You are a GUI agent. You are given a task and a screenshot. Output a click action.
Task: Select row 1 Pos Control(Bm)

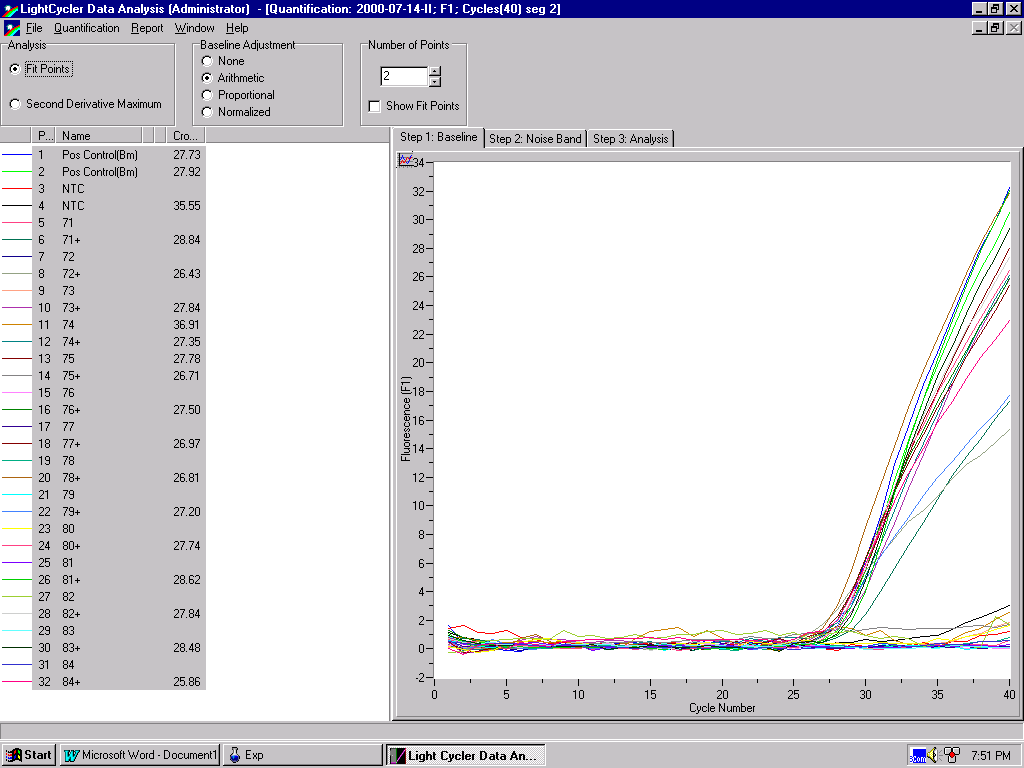pyautogui.click(x=119, y=155)
